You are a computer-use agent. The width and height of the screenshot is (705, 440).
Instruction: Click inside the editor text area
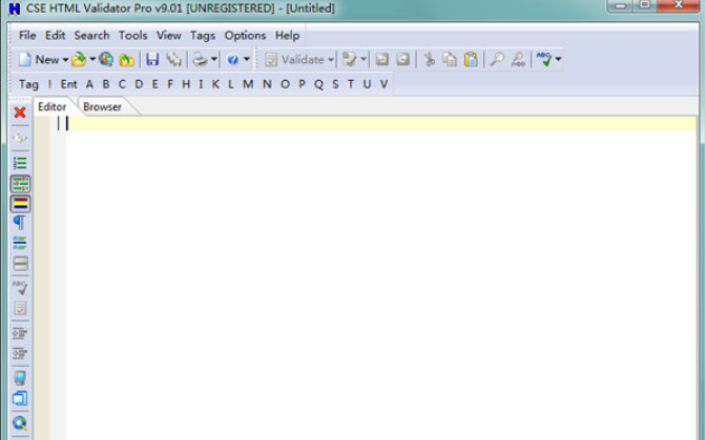[380, 270]
